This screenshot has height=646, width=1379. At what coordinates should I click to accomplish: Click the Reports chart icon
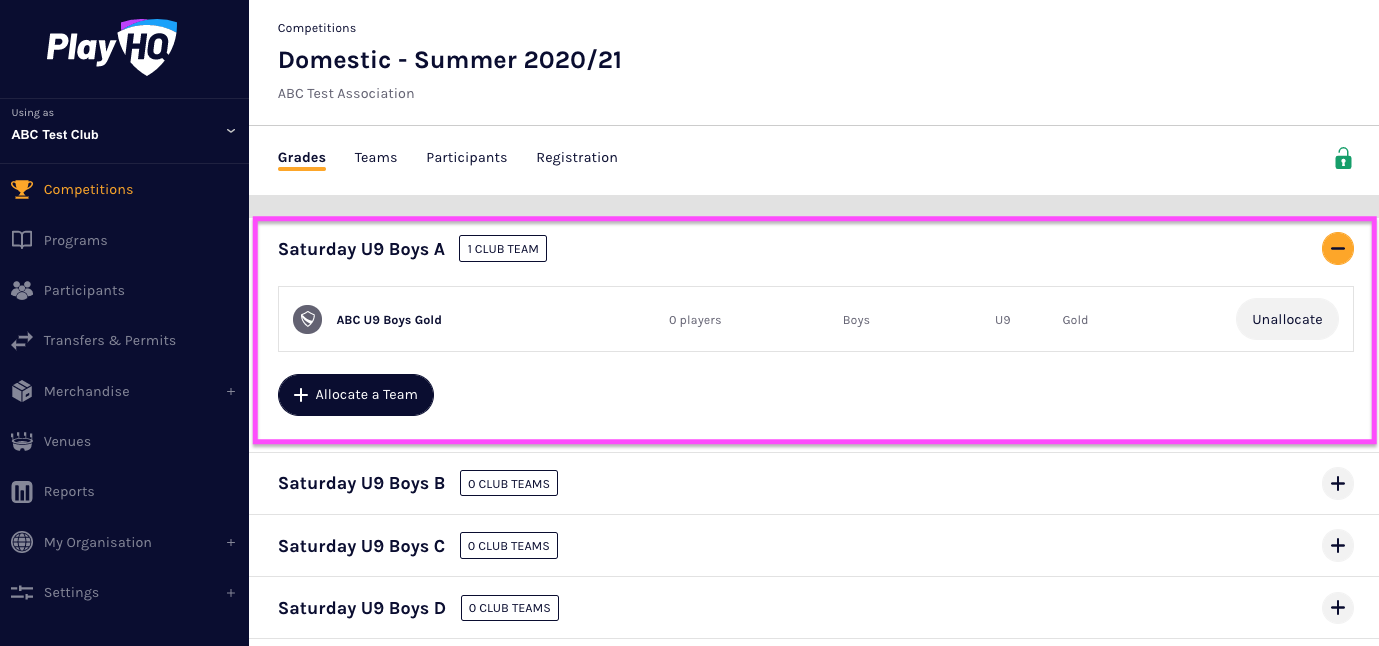pos(22,492)
